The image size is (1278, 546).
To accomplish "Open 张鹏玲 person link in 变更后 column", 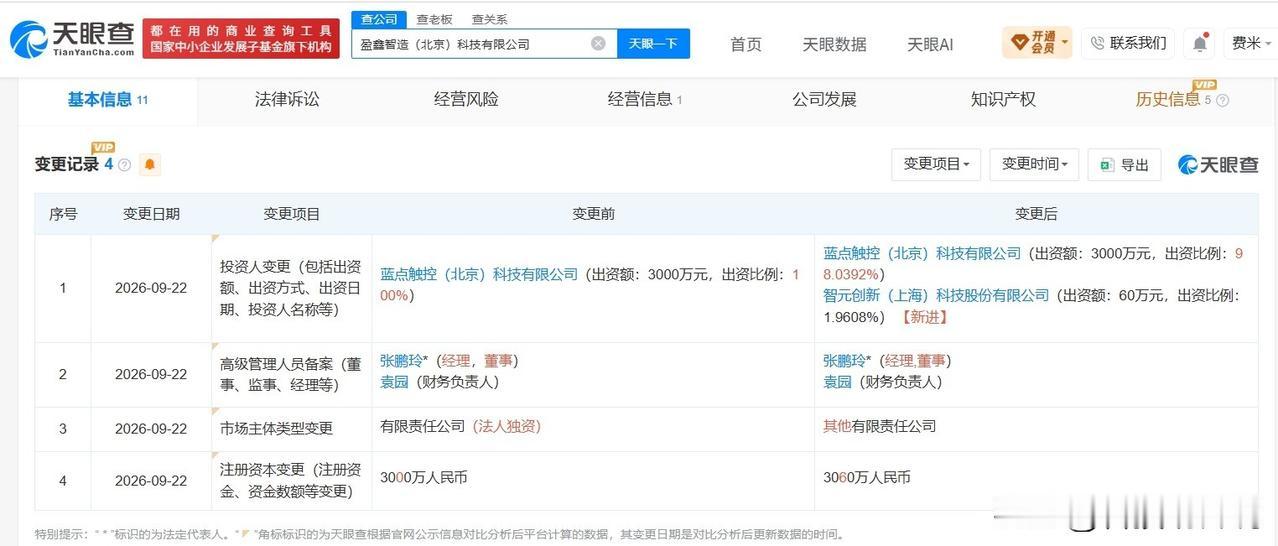I will (844, 361).
